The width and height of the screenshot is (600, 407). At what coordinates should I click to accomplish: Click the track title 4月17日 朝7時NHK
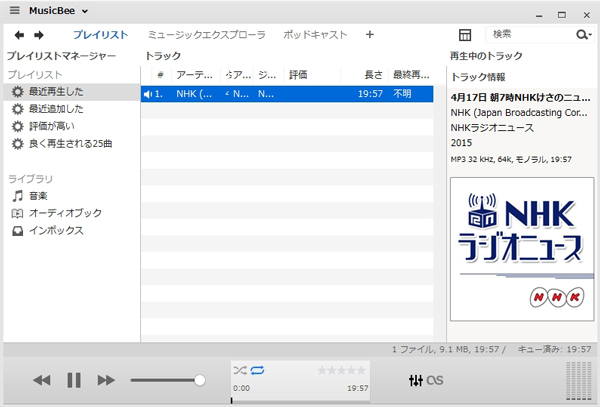(x=520, y=98)
